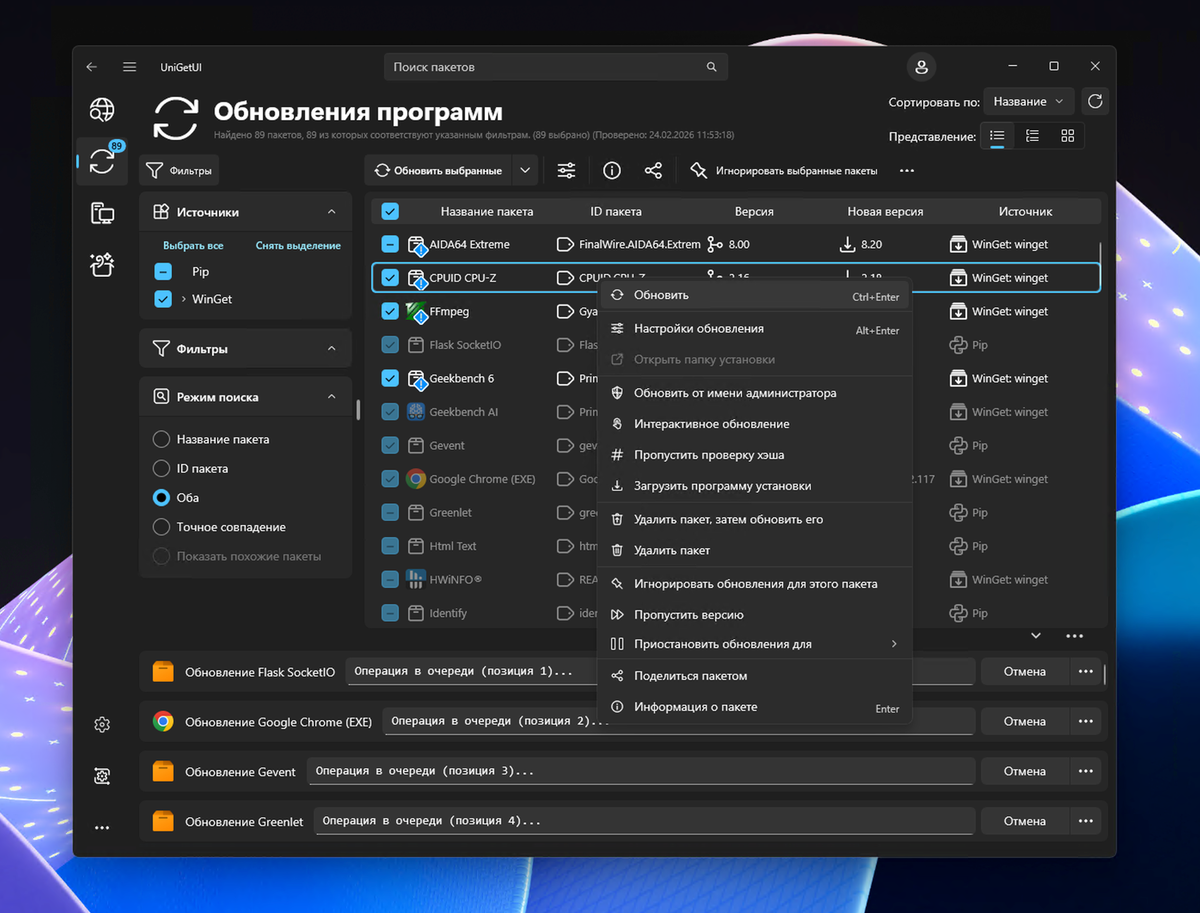Screen dimensions: 1200x913
Task: Open Flask SocketIO operation options ellipsis
Action: (x=1086, y=672)
